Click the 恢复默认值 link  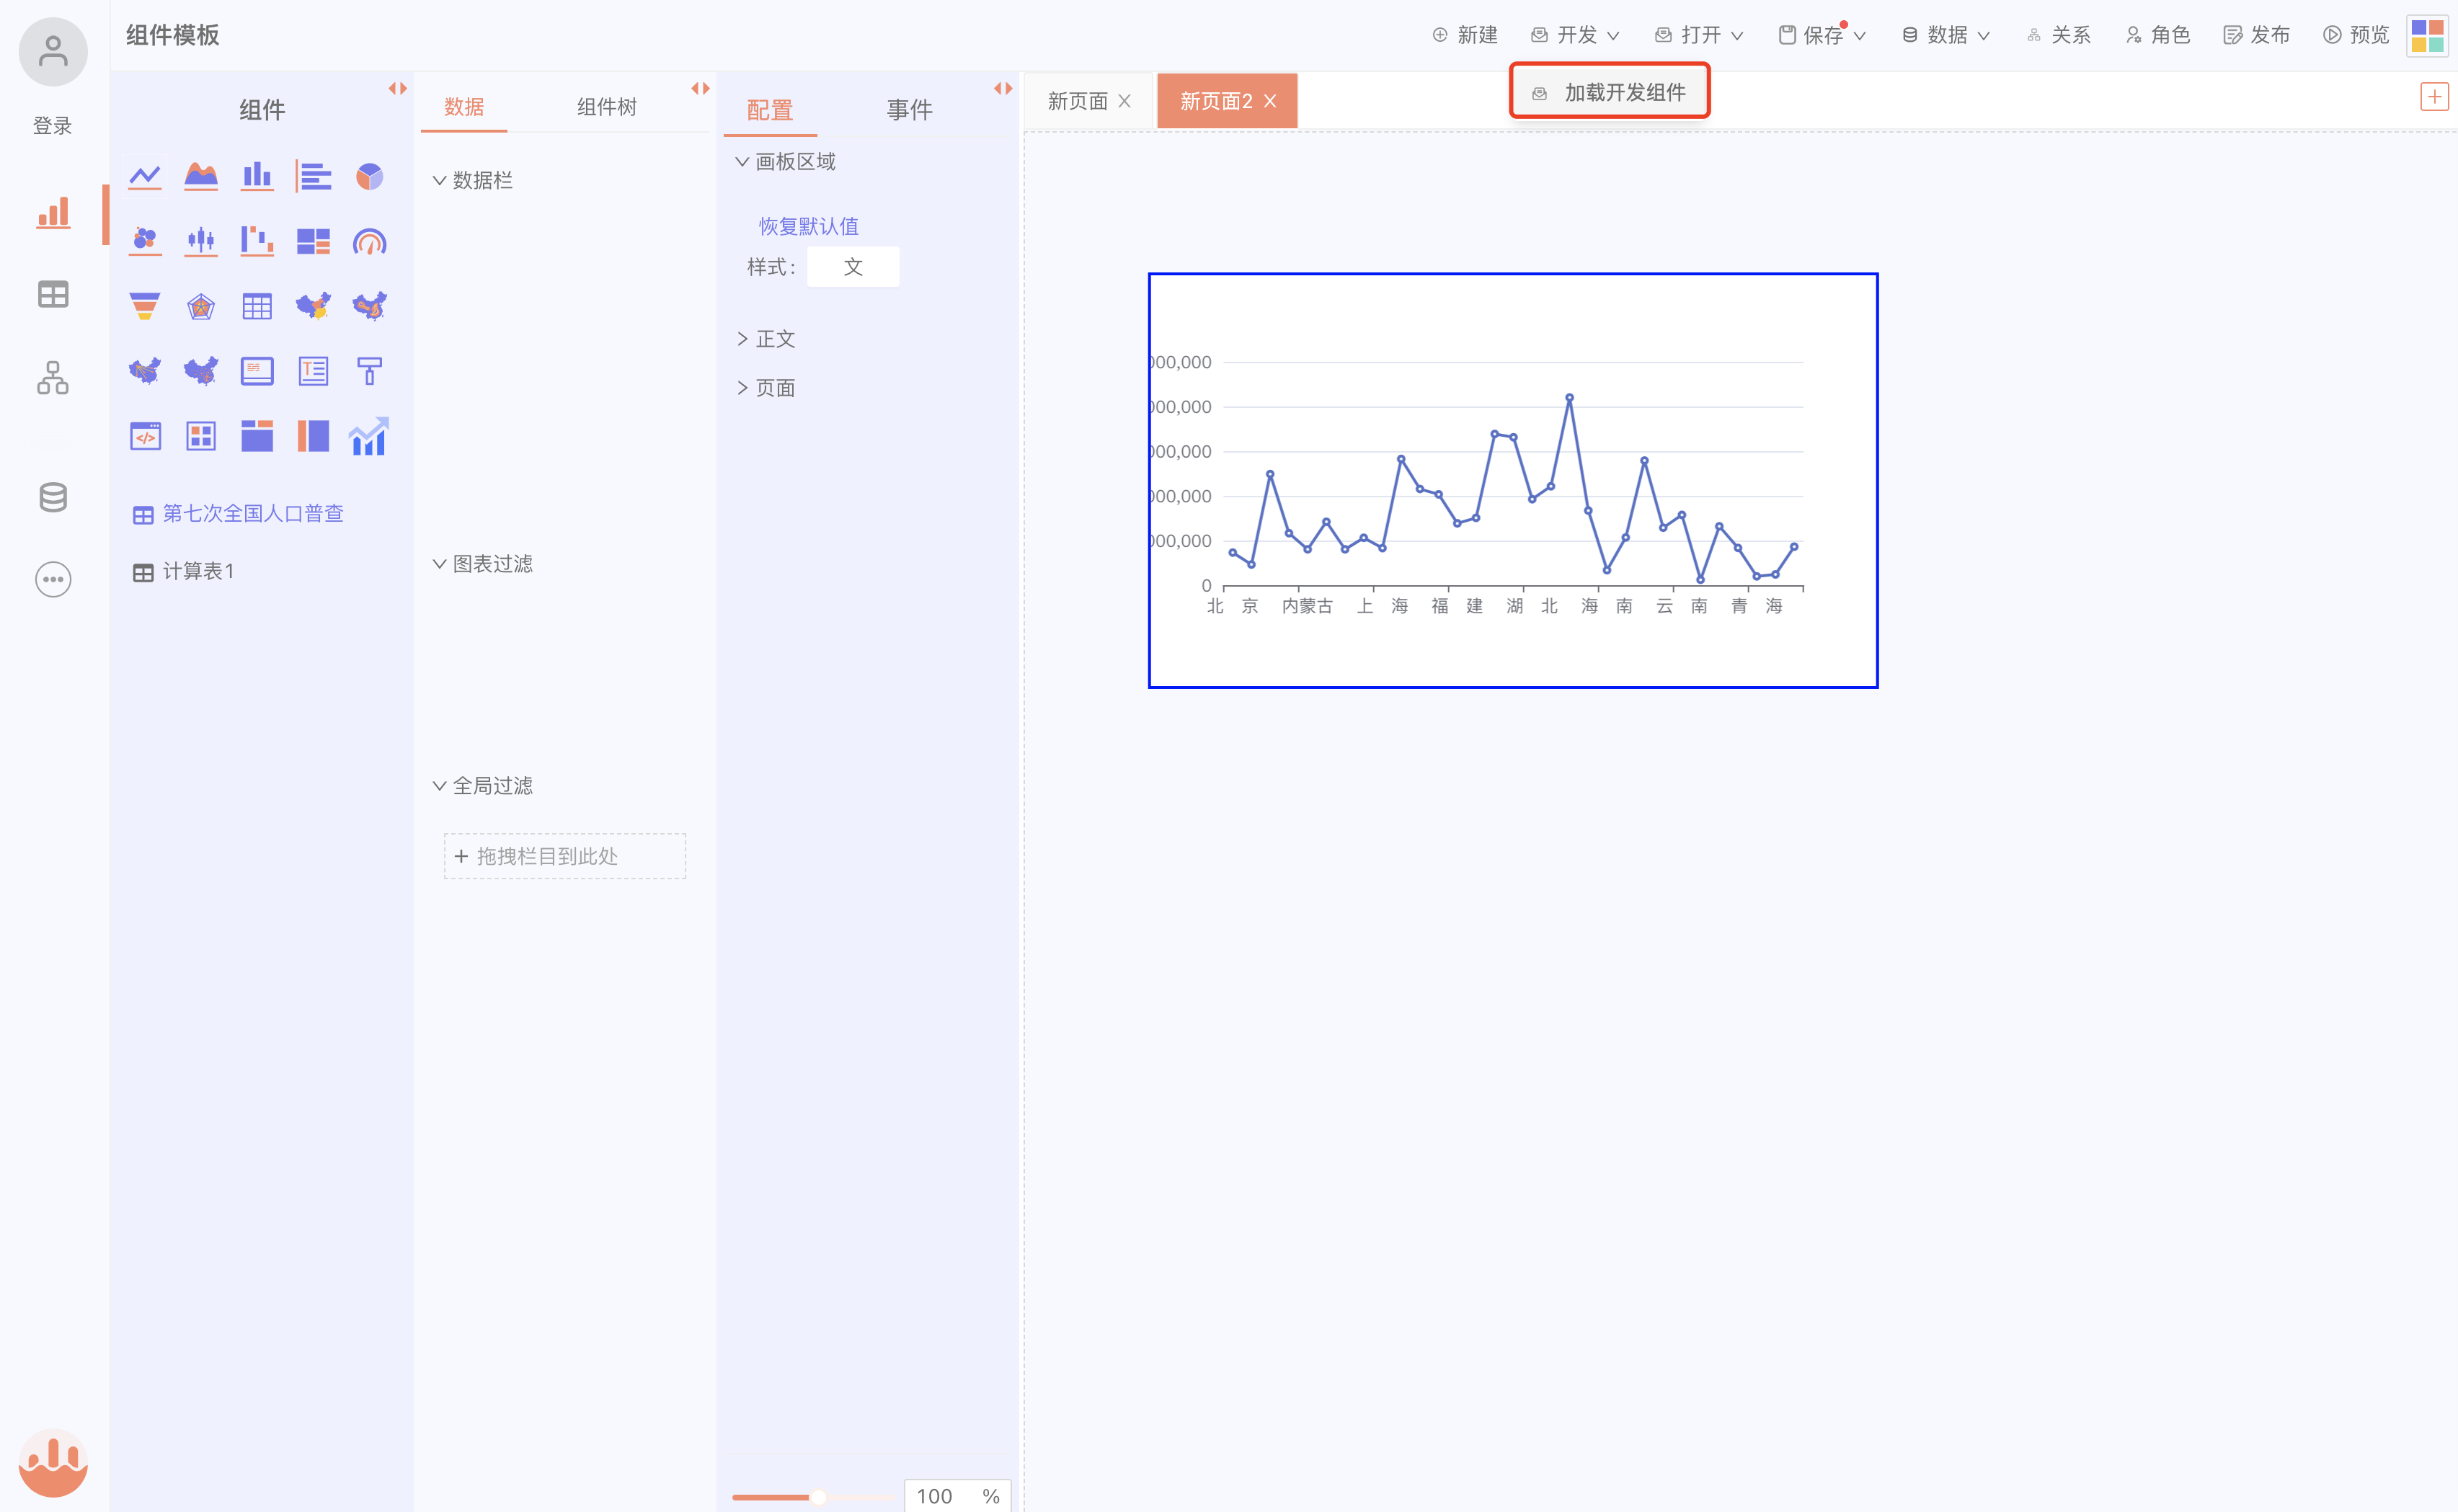click(808, 227)
